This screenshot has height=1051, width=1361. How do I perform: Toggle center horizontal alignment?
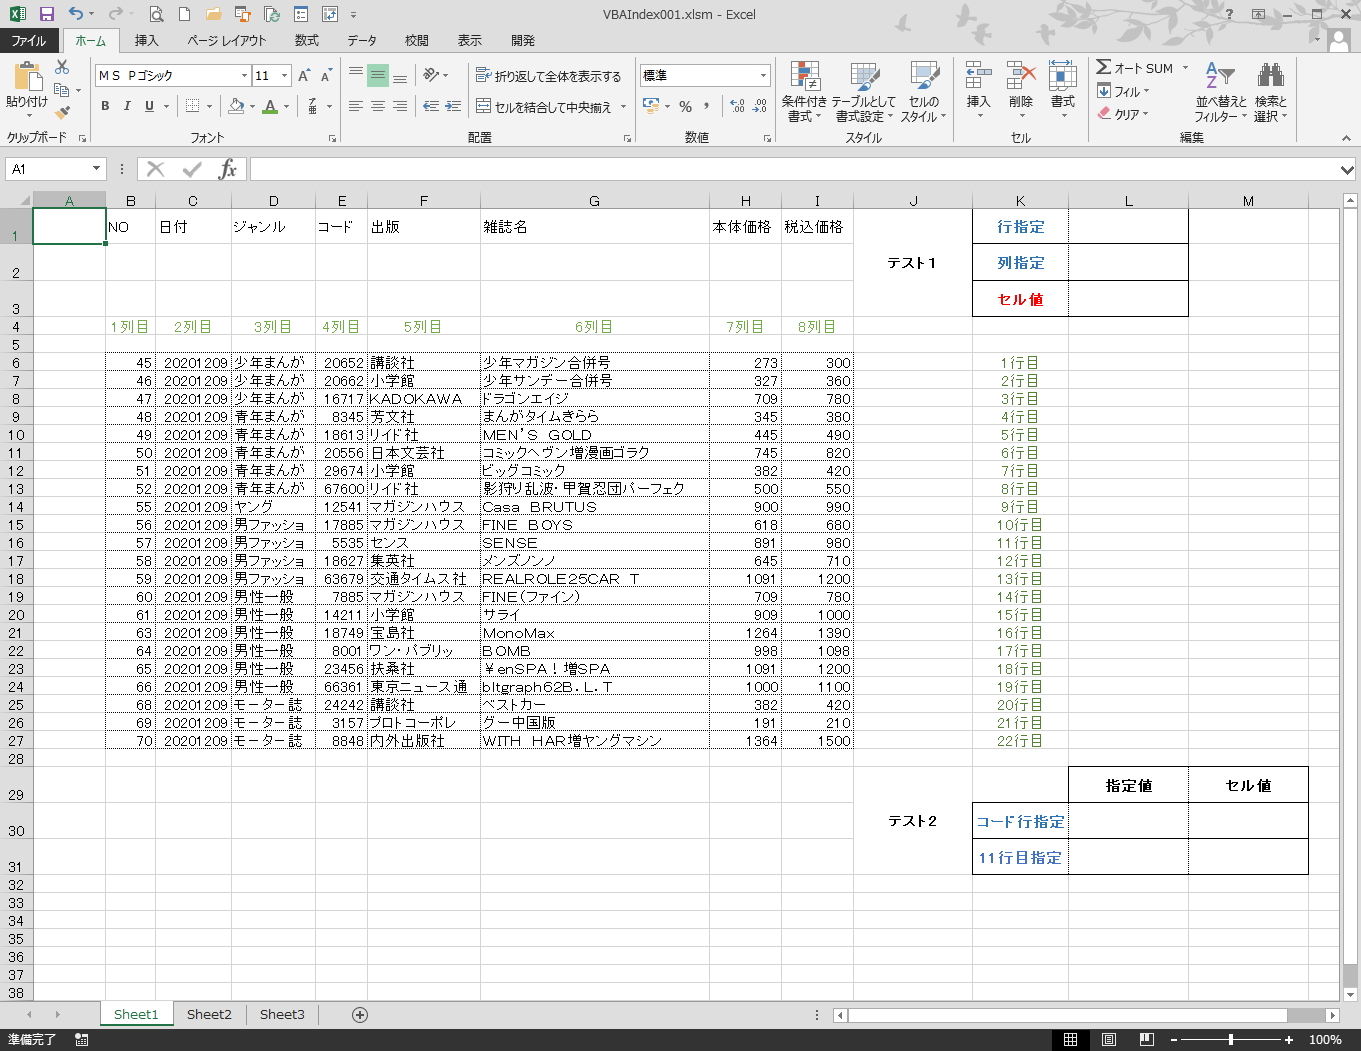point(378,106)
